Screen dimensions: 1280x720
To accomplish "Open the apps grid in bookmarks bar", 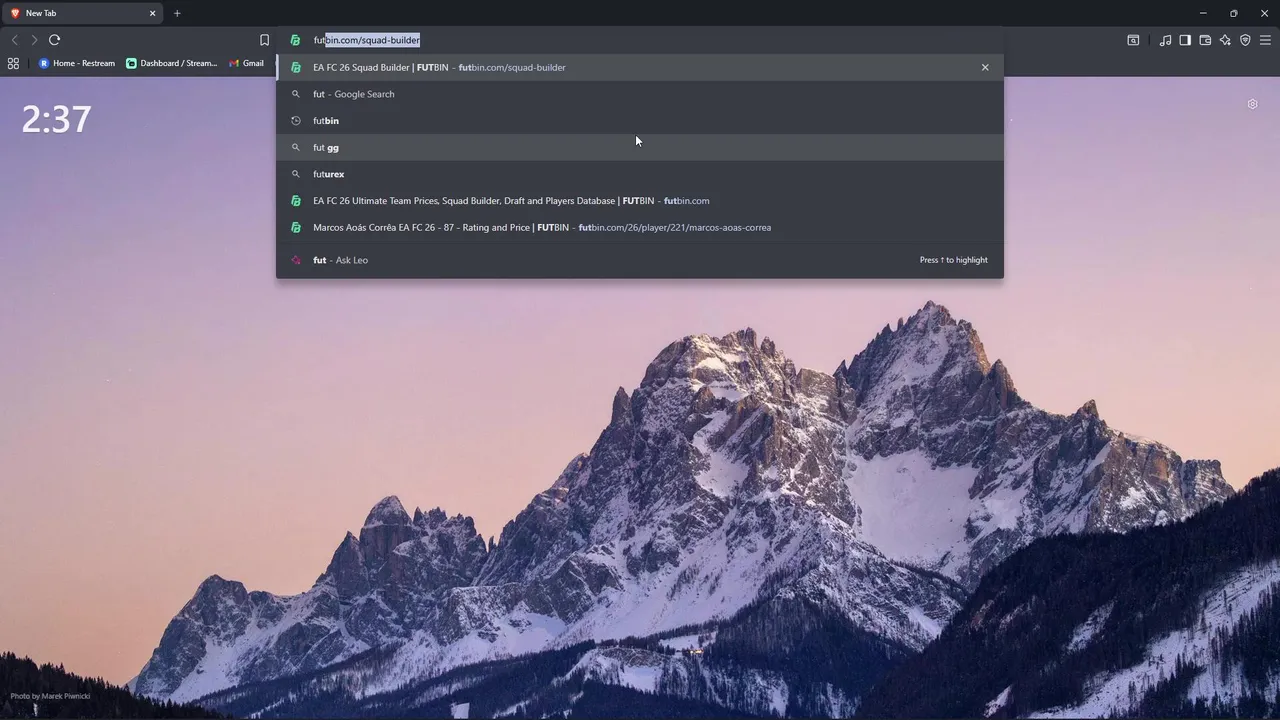I will pos(13,63).
